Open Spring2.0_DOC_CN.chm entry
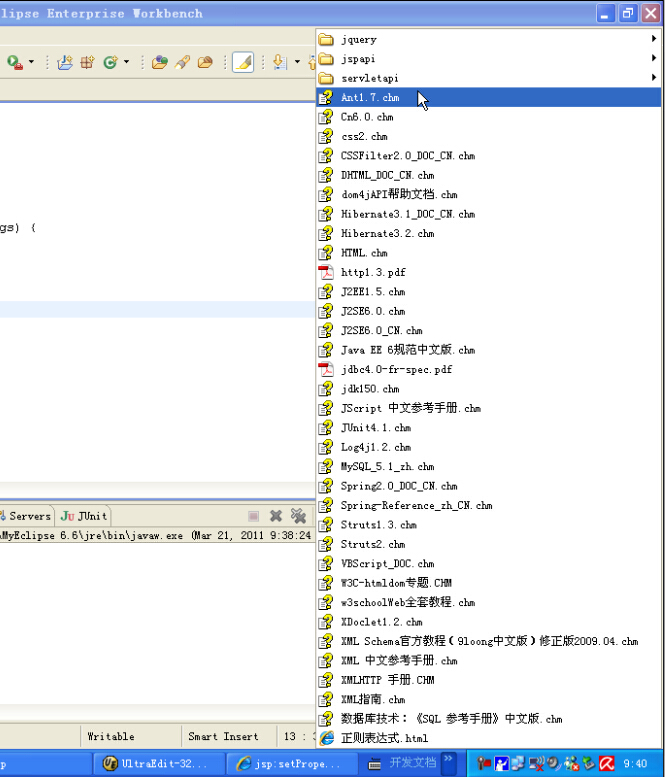 489,486
